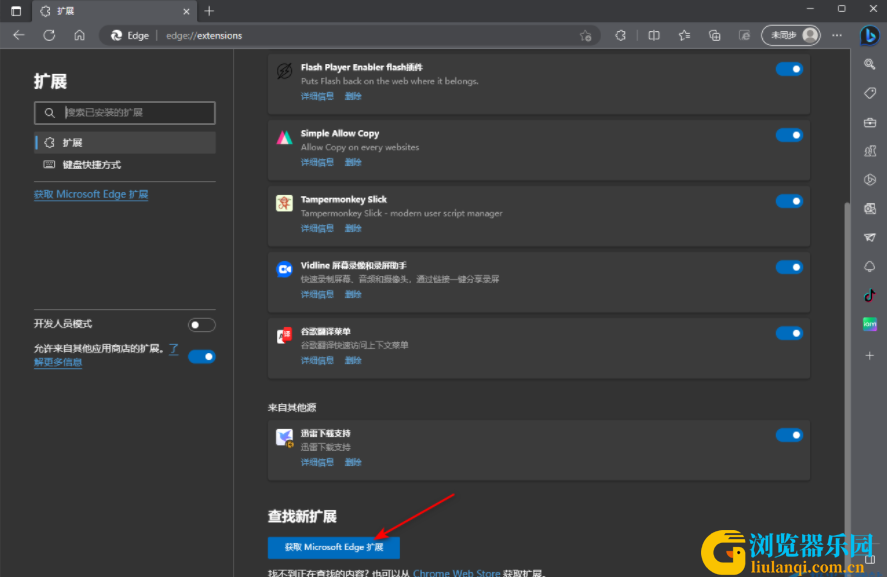
Task: Open Settings and more ellipsis menu
Action: [x=837, y=35]
